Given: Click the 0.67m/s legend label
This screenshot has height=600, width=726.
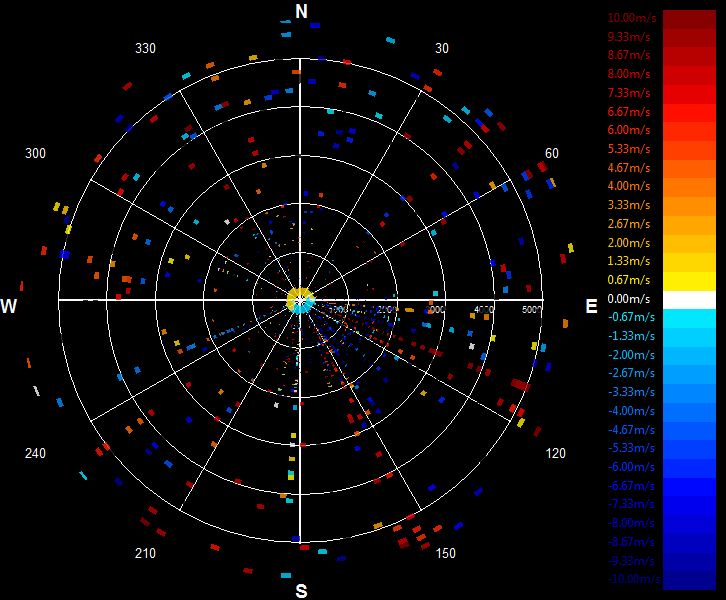Looking at the screenshot, I should [x=629, y=280].
